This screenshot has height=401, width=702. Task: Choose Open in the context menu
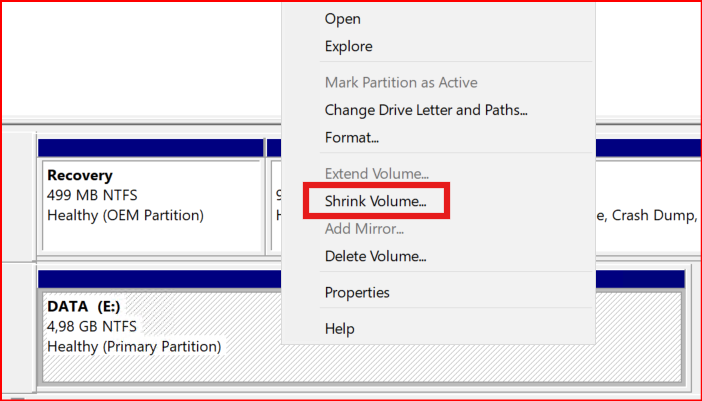point(343,19)
